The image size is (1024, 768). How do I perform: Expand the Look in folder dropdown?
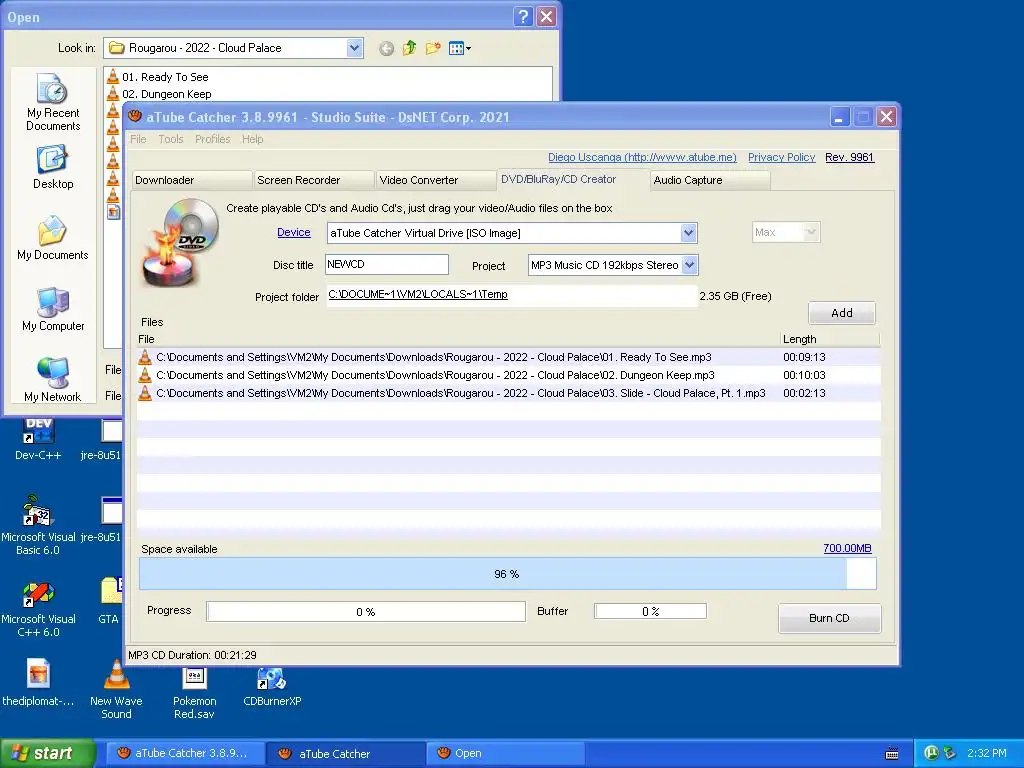coord(355,48)
